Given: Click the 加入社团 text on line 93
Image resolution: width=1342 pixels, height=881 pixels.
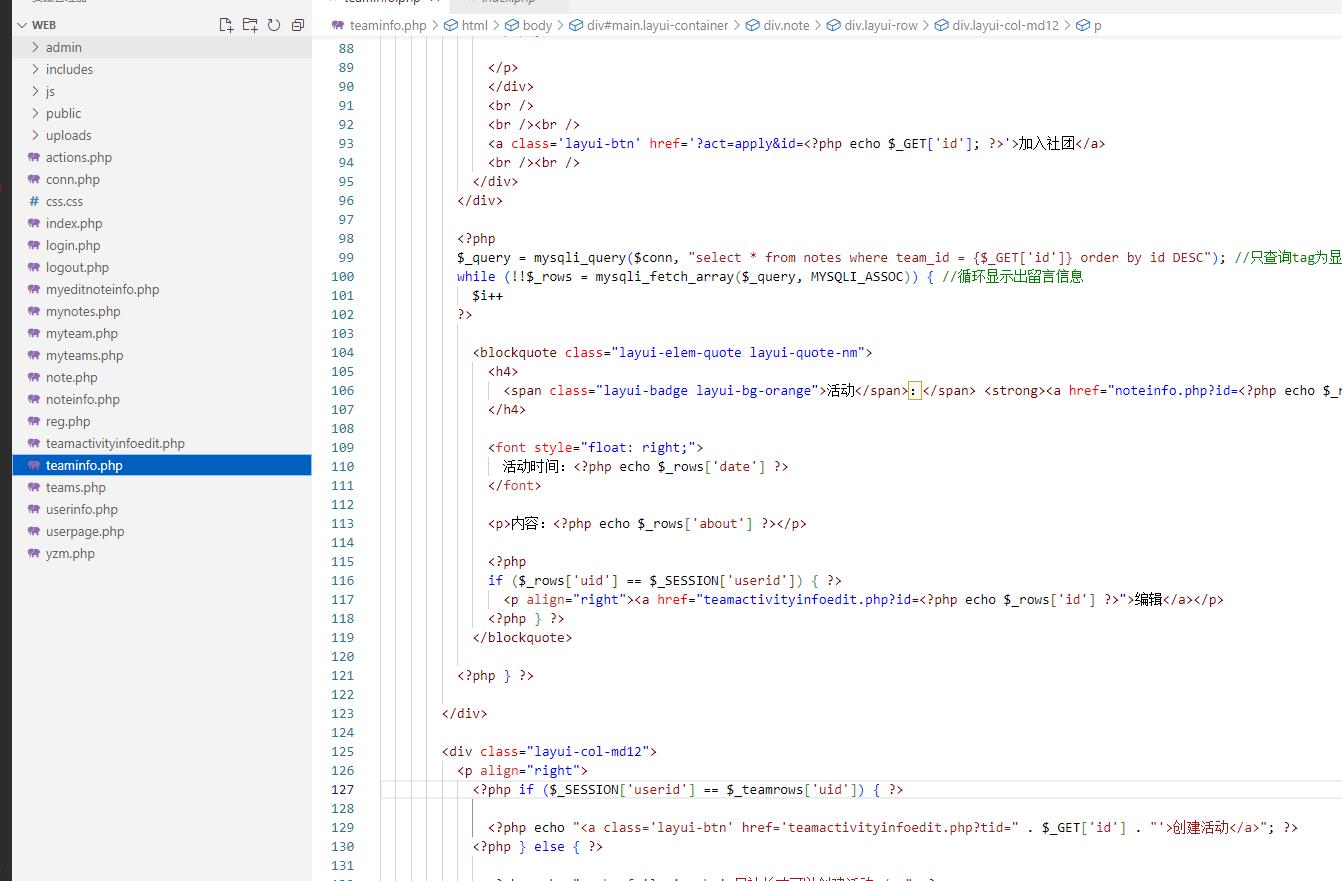Looking at the screenshot, I should (x=1046, y=143).
